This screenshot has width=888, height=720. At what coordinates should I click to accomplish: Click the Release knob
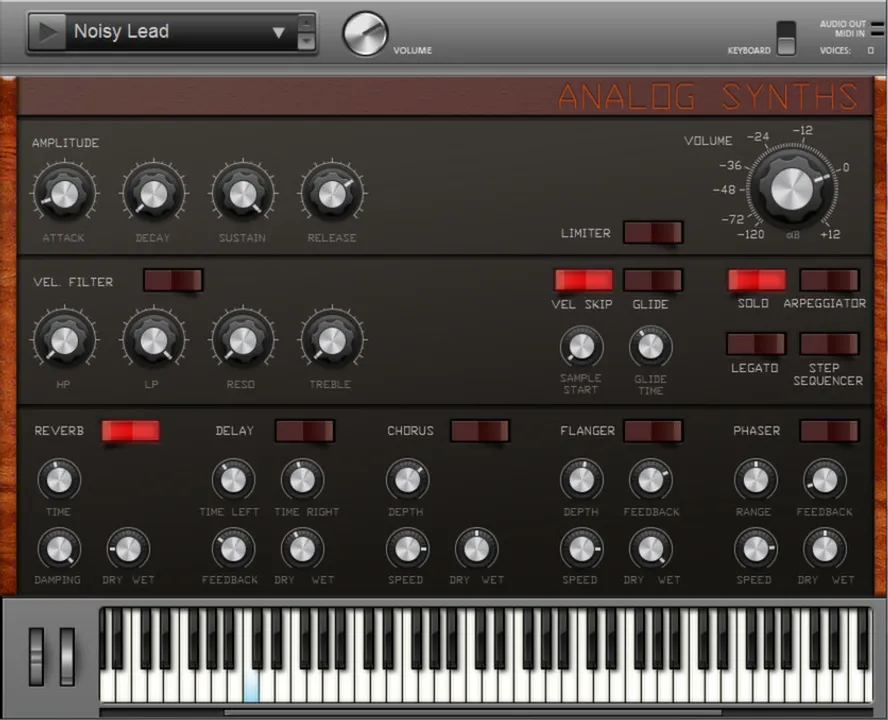point(332,194)
